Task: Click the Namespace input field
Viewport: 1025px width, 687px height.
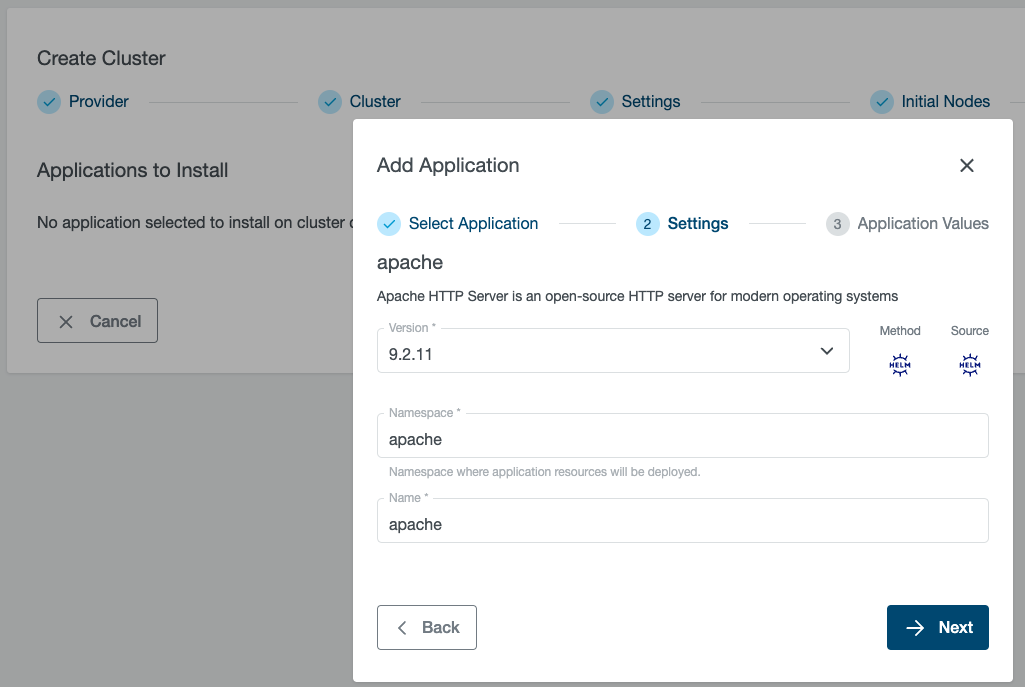Action: click(682, 436)
